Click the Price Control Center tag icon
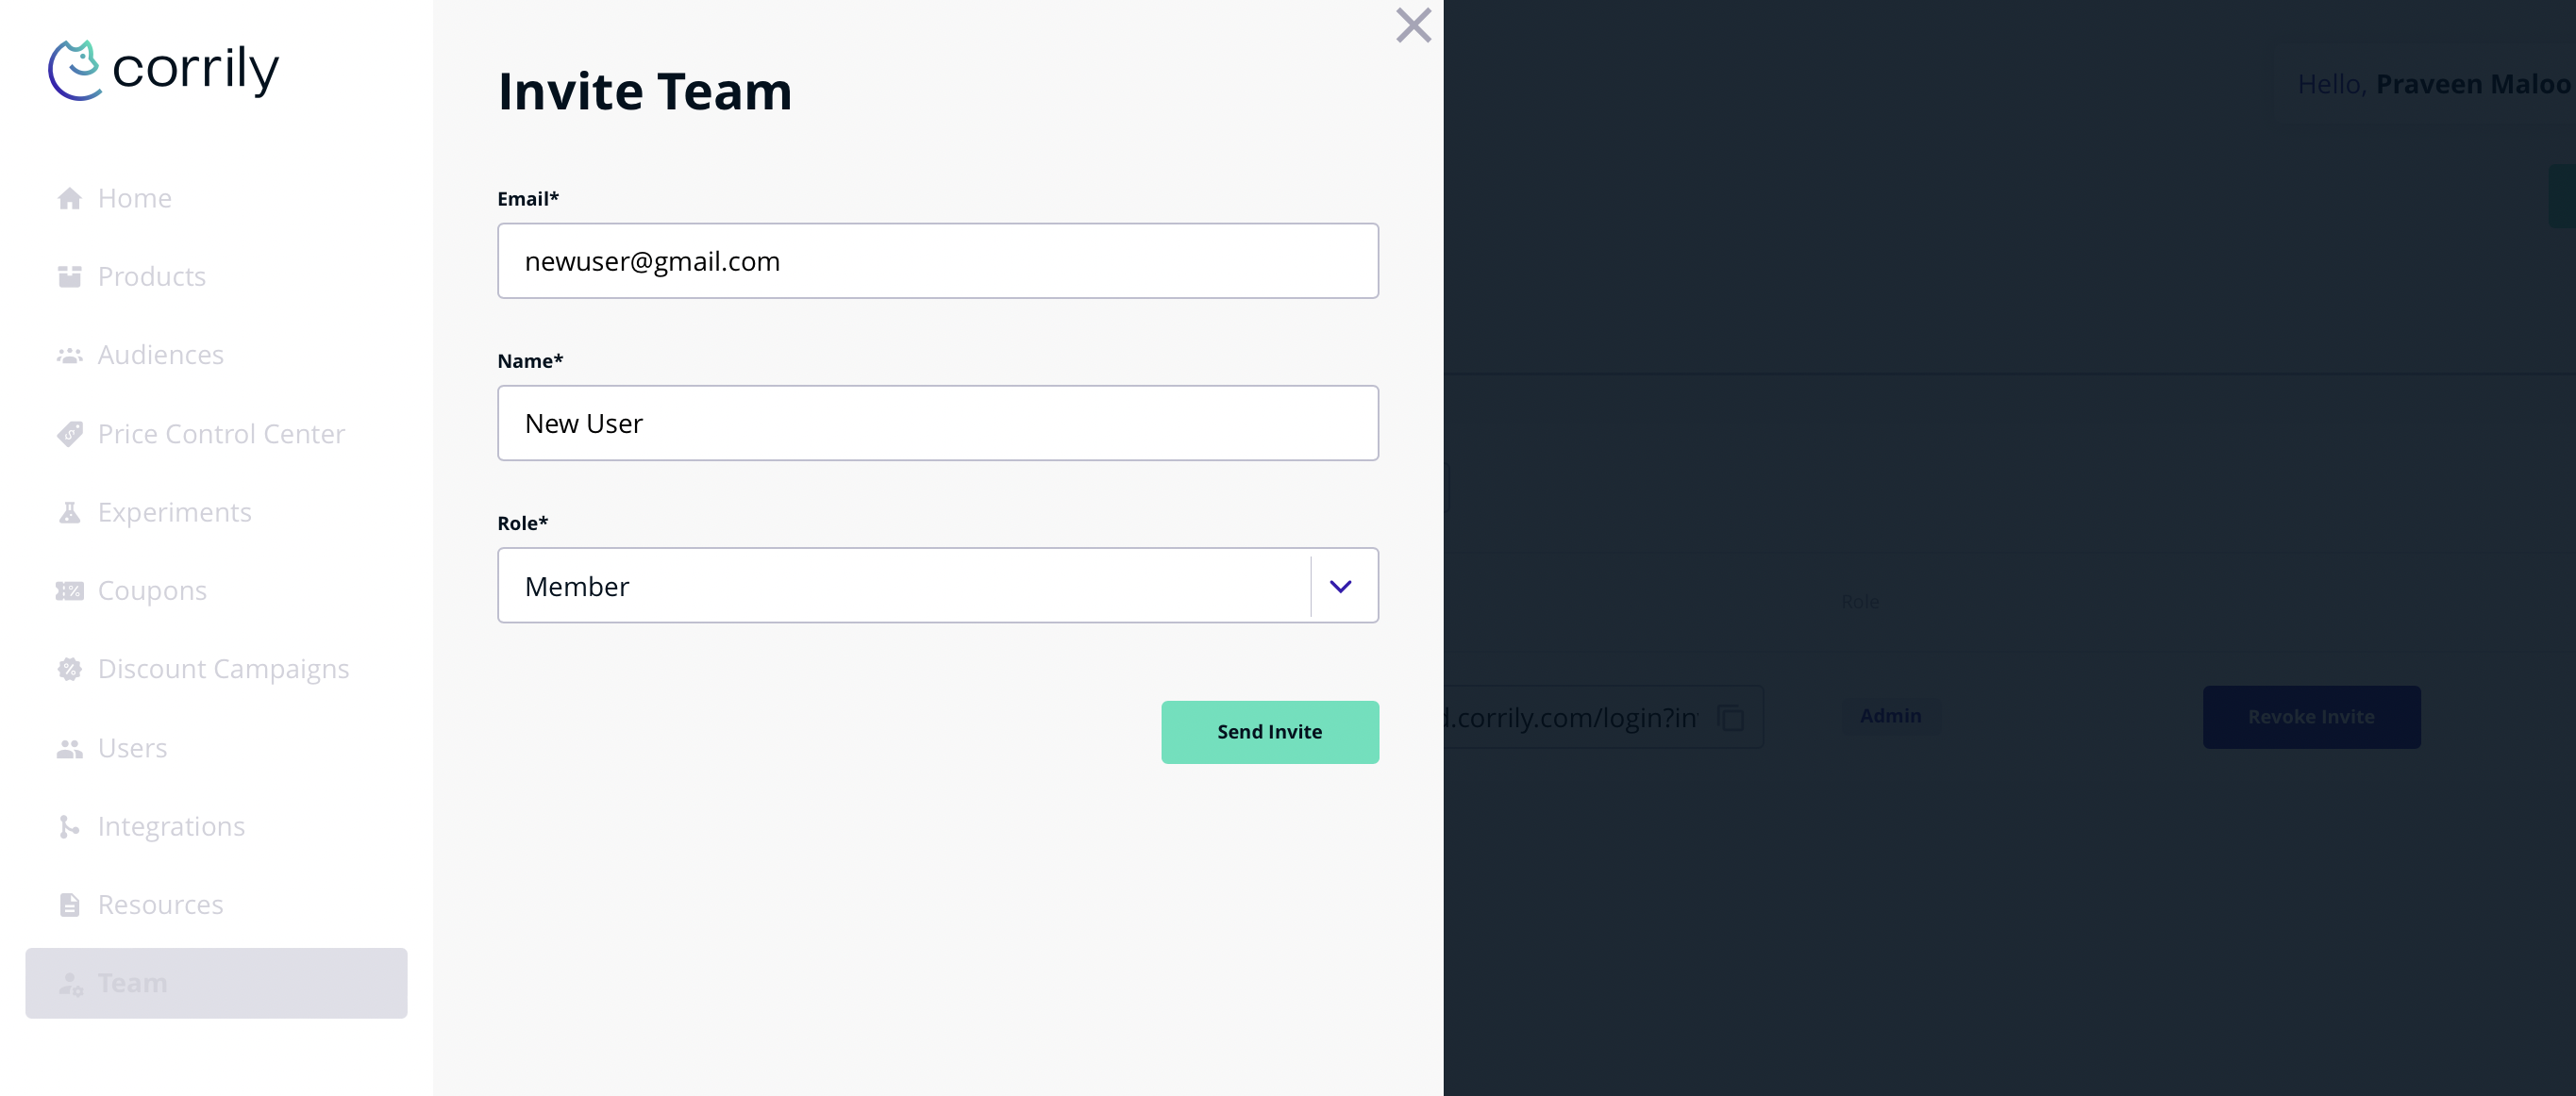Image resolution: width=2576 pixels, height=1096 pixels. coord(69,434)
